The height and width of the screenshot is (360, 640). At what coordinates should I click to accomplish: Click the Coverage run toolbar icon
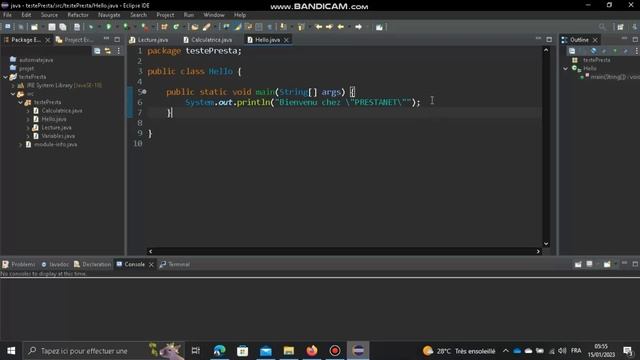(x=127, y=27)
